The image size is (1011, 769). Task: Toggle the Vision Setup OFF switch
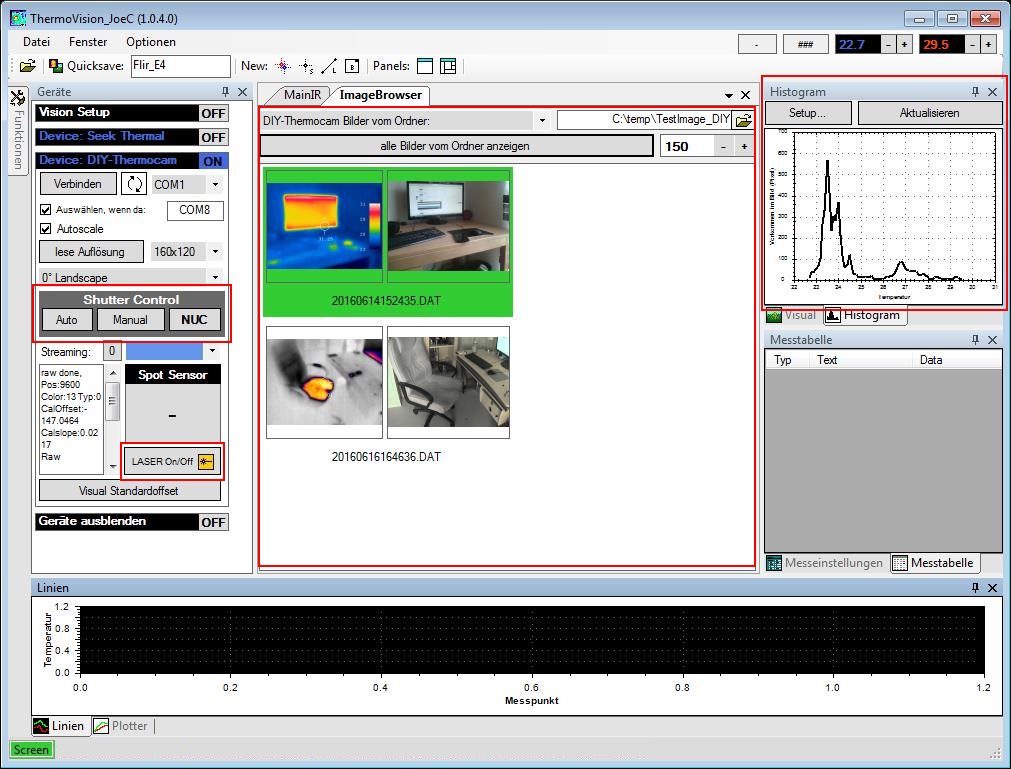[213, 113]
